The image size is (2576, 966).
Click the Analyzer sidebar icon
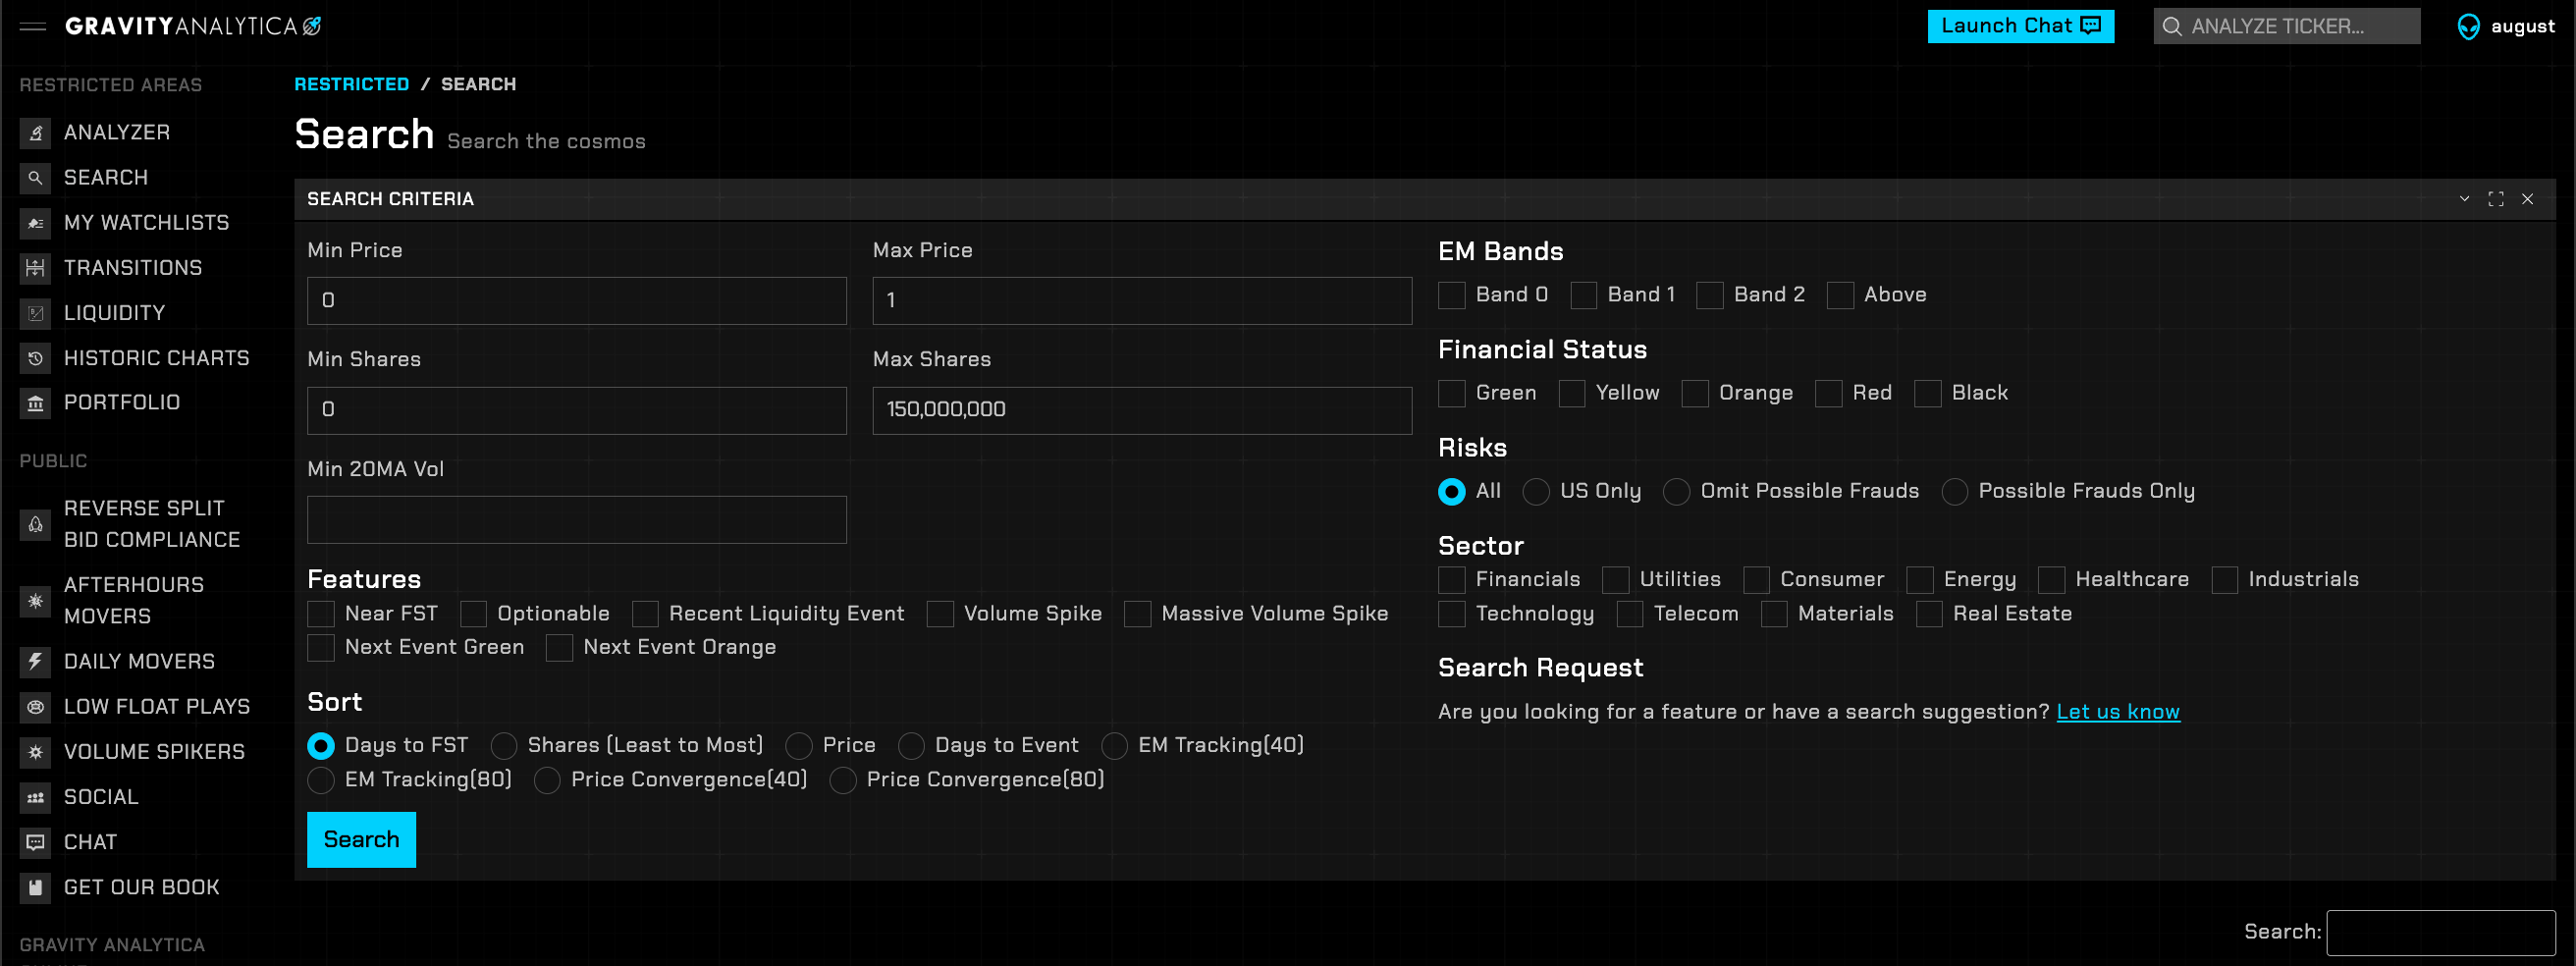tap(35, 133)
